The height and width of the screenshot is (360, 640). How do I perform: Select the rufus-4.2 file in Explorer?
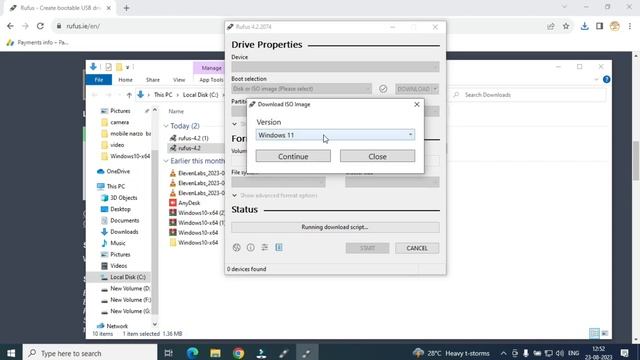189,148
